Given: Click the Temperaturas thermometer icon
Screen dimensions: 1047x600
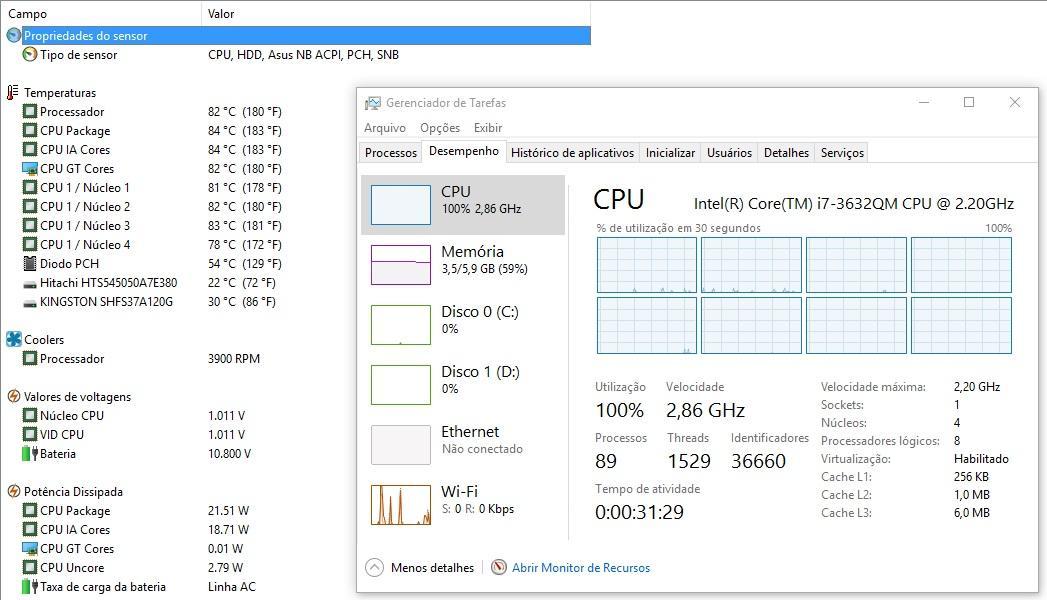Looking at the screenshot, I should click(x=13, y=92).
